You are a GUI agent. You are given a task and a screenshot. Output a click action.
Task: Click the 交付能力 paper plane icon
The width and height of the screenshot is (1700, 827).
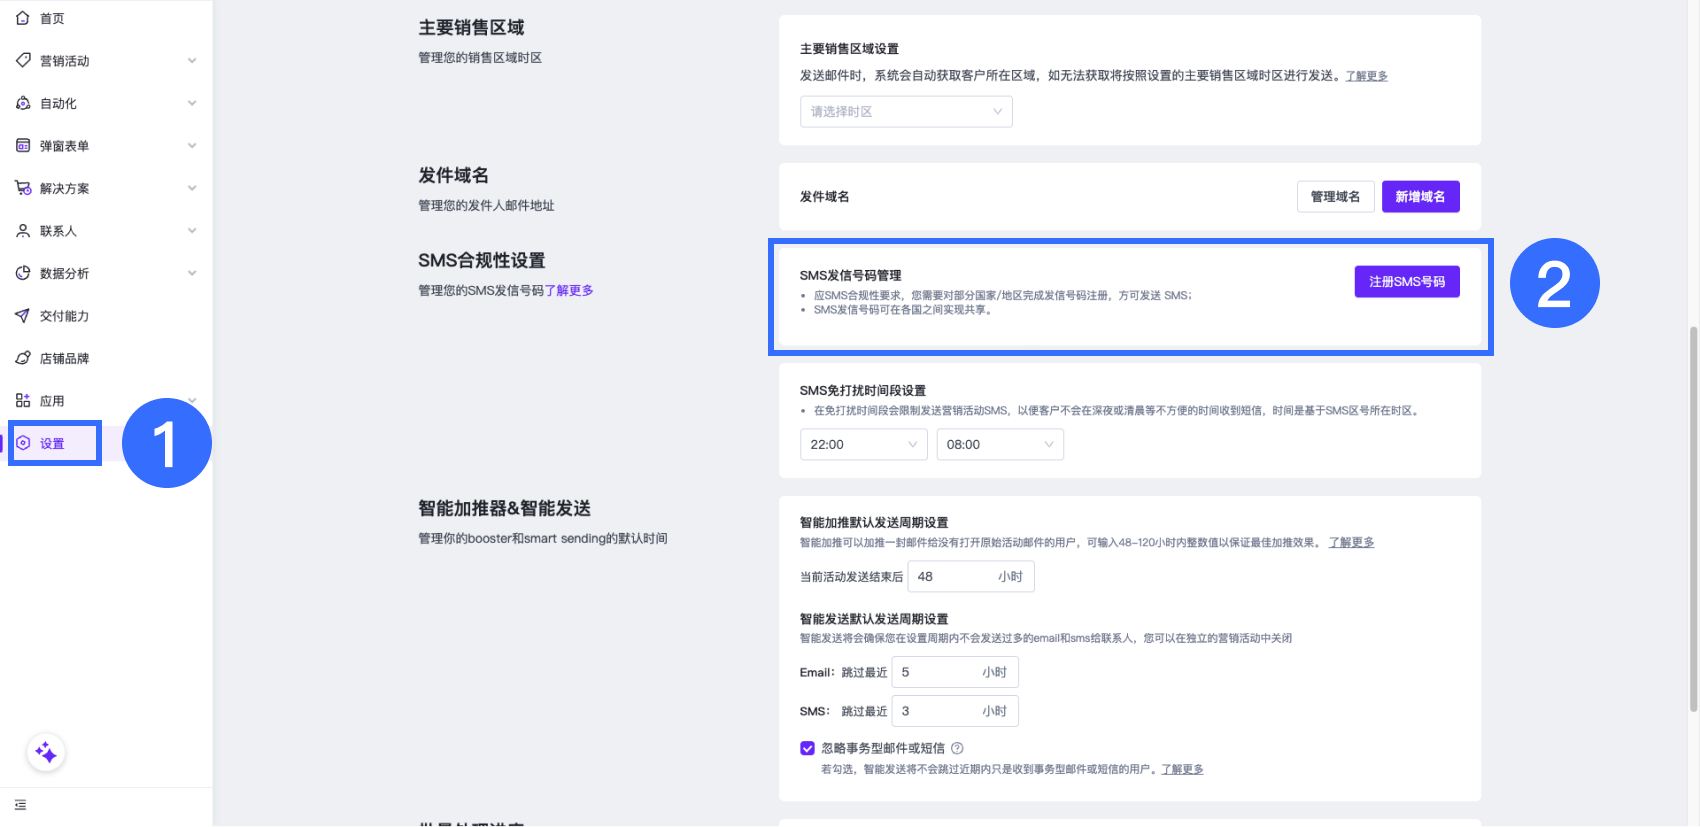coord(23,316)
